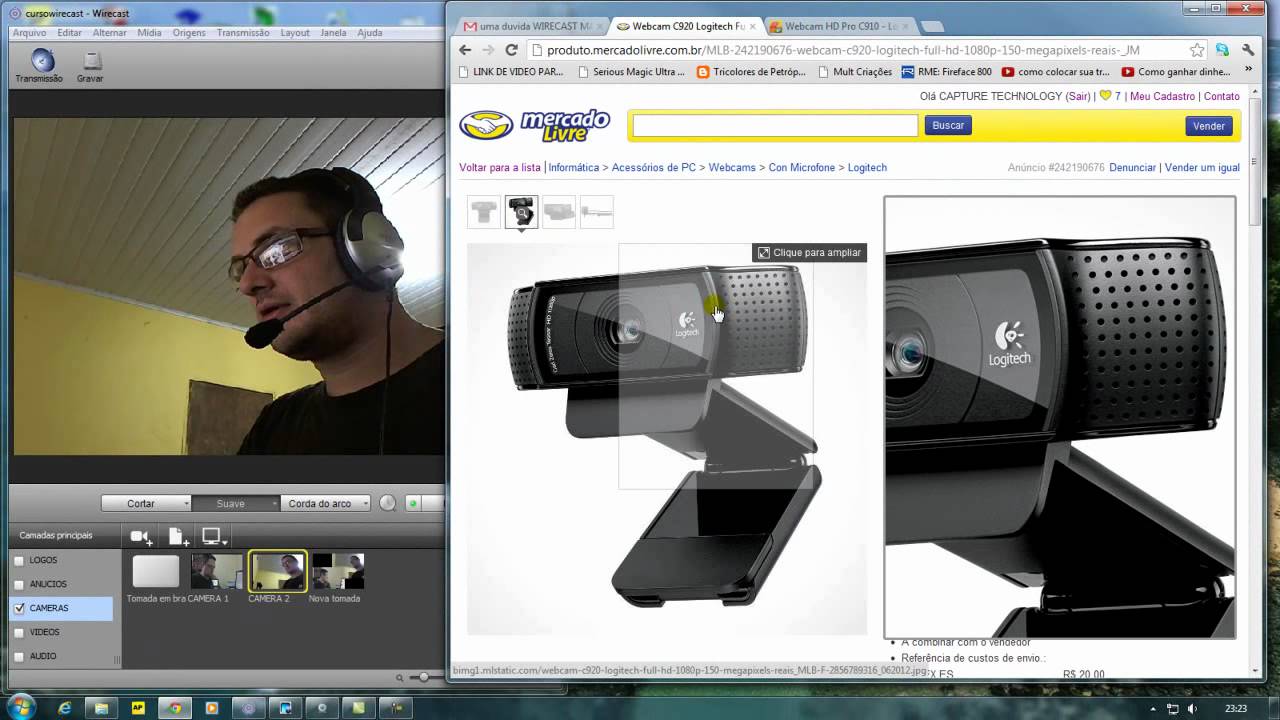Enable the AUDIO layer checkbox

pyautogui.click(x=19, y=657)
